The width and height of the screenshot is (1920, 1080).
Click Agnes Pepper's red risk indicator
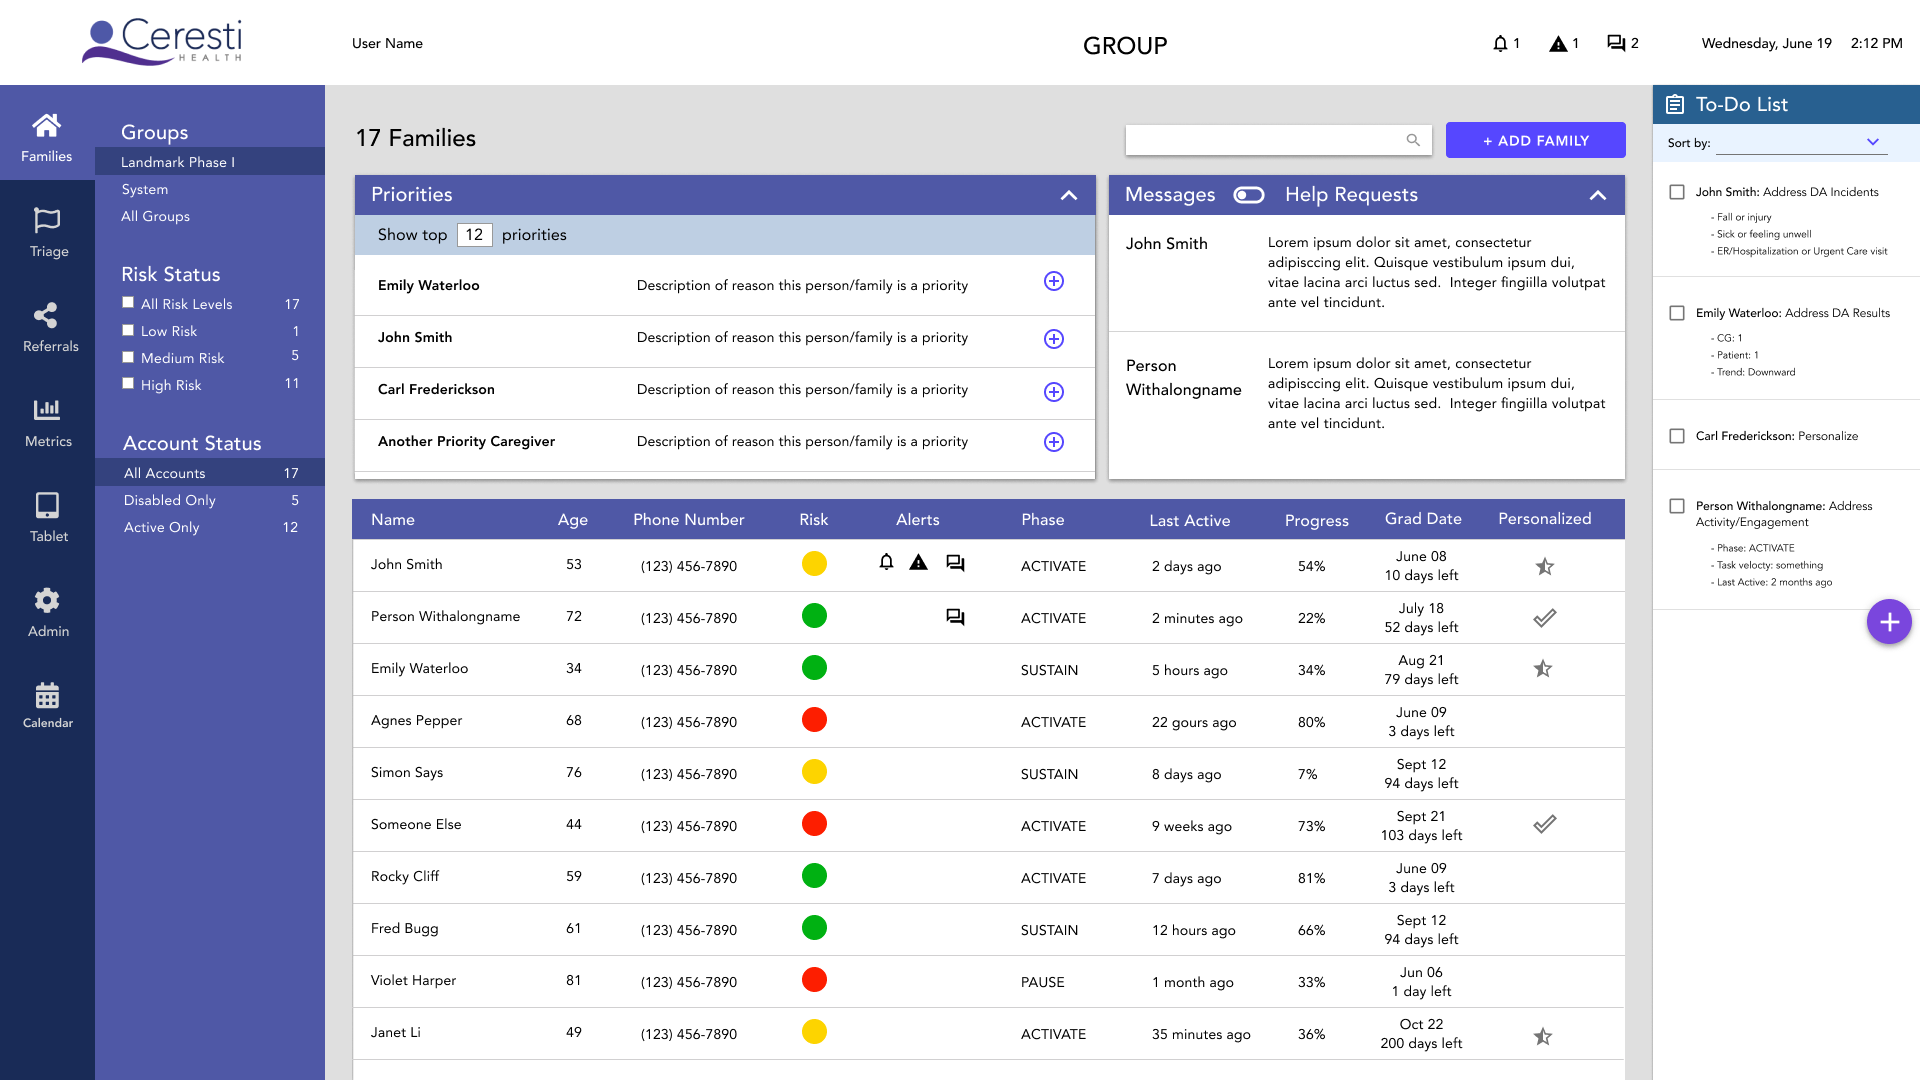click(x=814, y=719)
